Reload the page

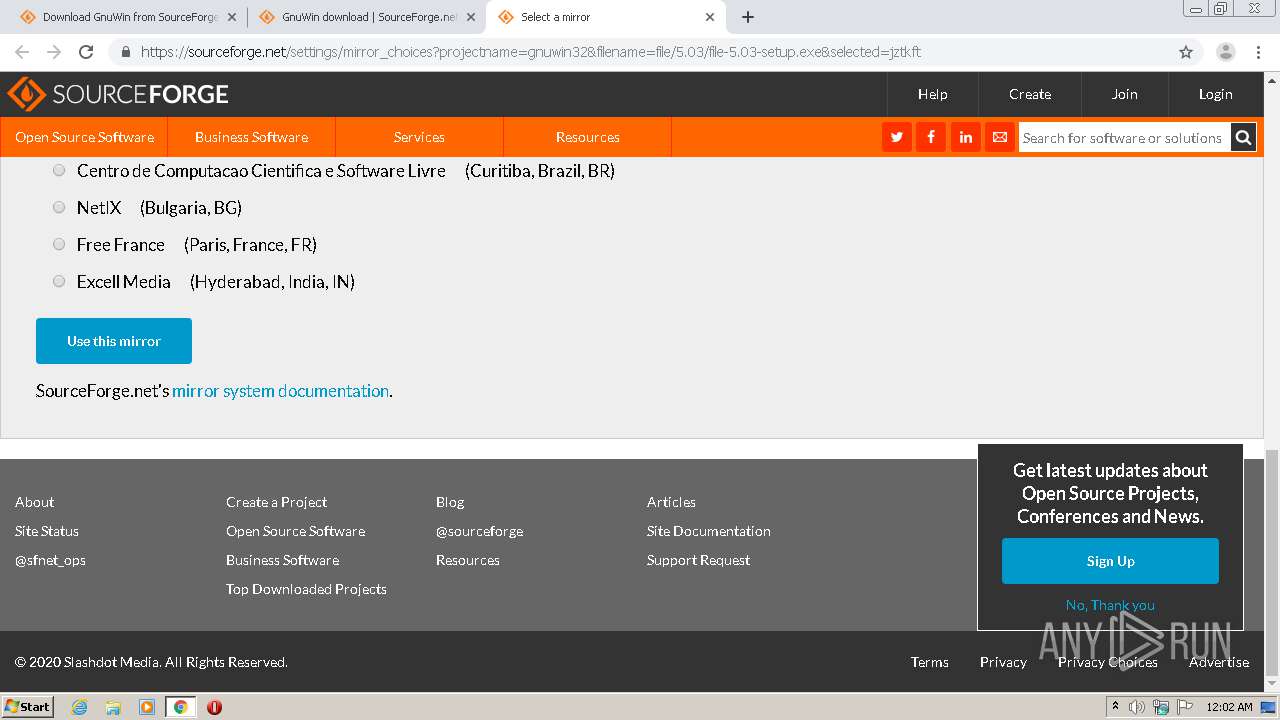(86, 52)
